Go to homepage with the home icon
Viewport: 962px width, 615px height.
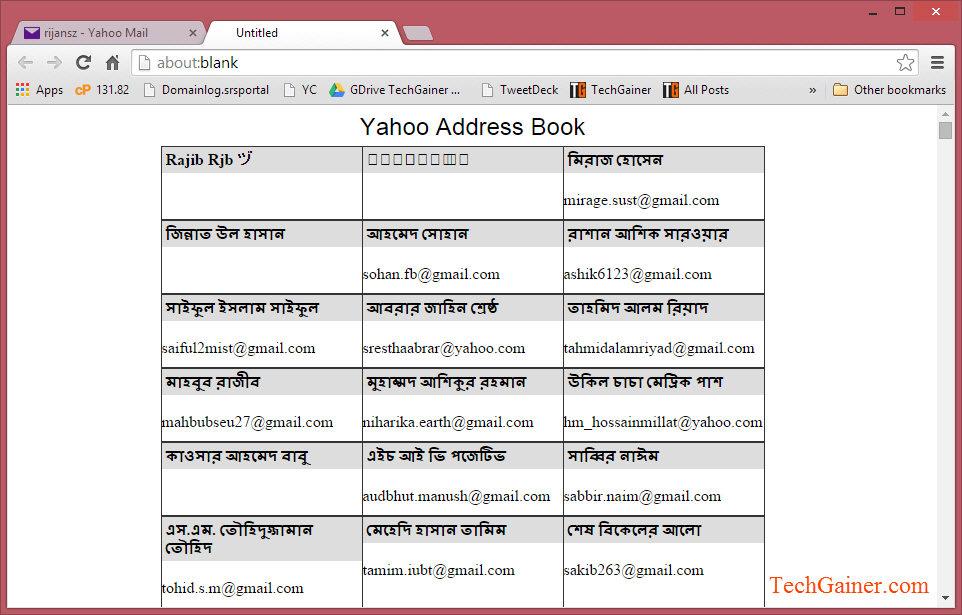(110, 62)
